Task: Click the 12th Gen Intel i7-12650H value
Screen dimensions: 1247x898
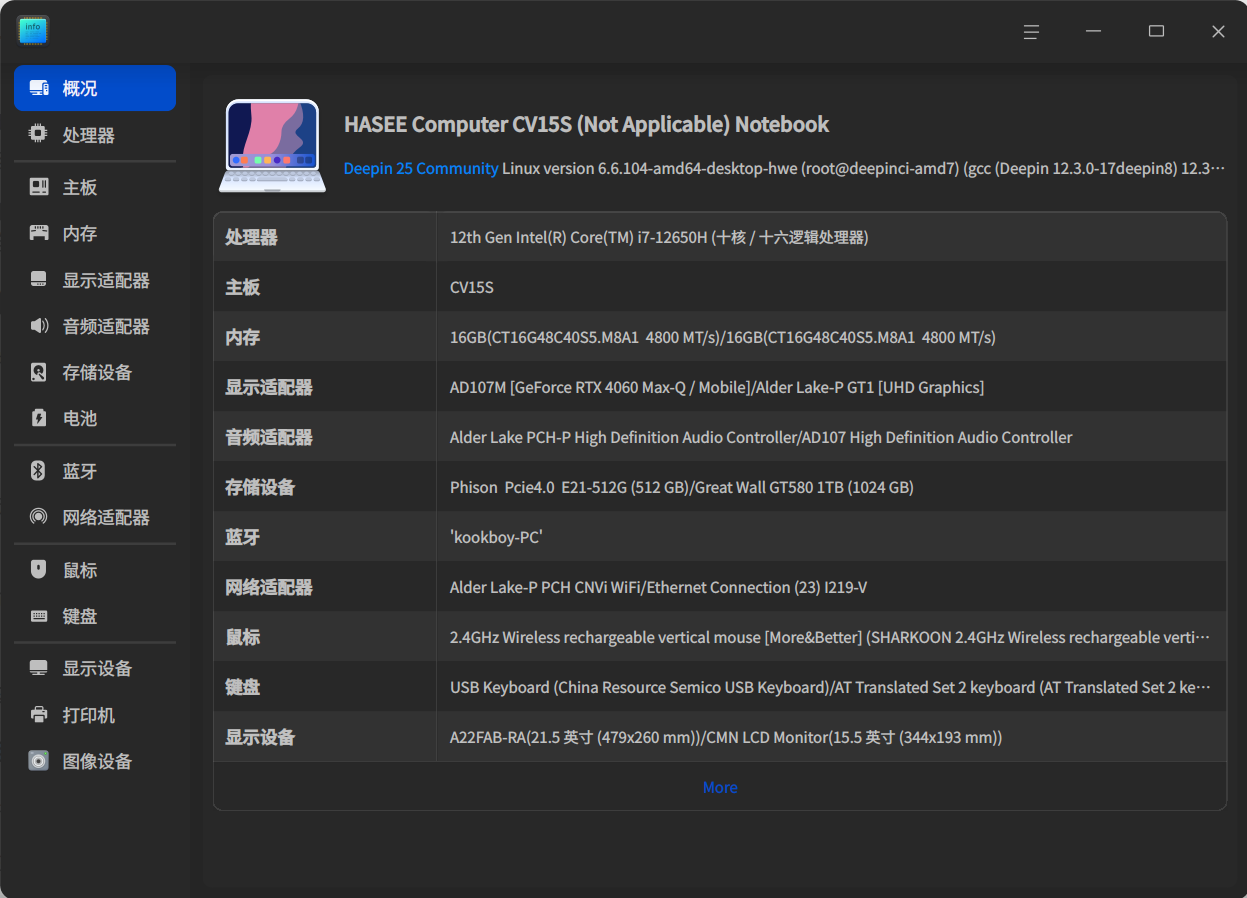Action: 659,237
